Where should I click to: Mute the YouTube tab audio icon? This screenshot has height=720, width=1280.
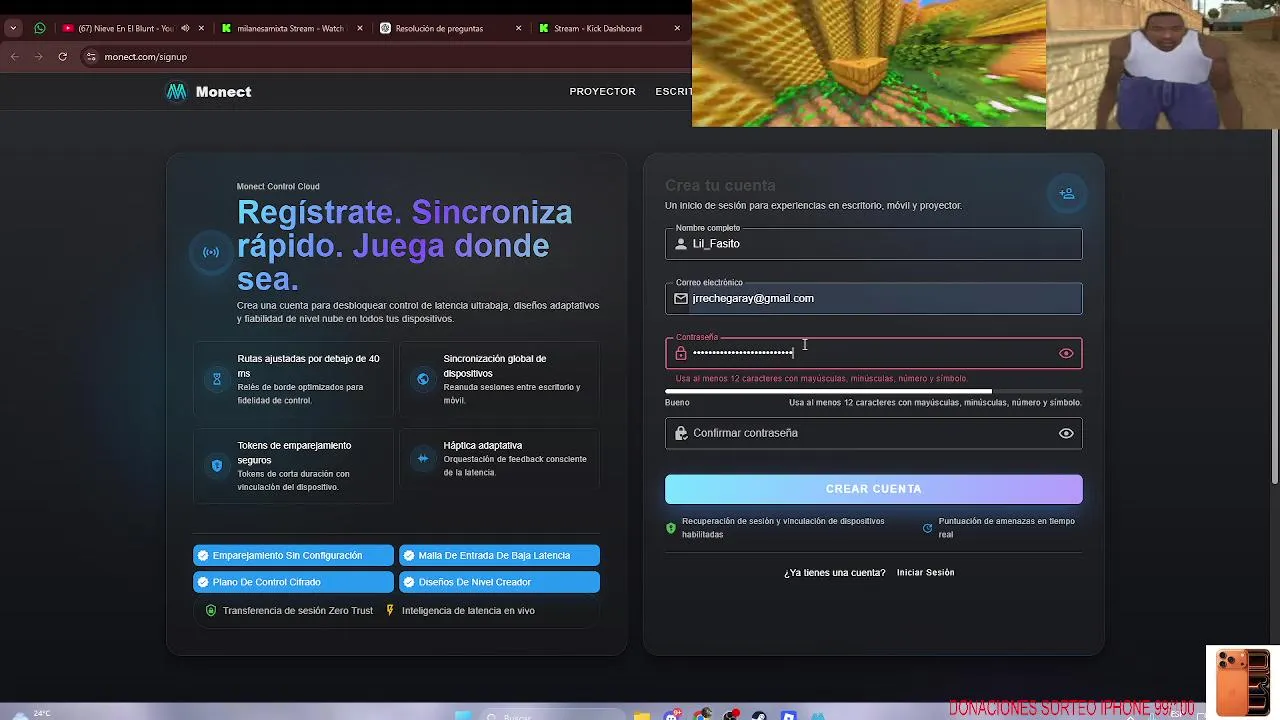186,28
